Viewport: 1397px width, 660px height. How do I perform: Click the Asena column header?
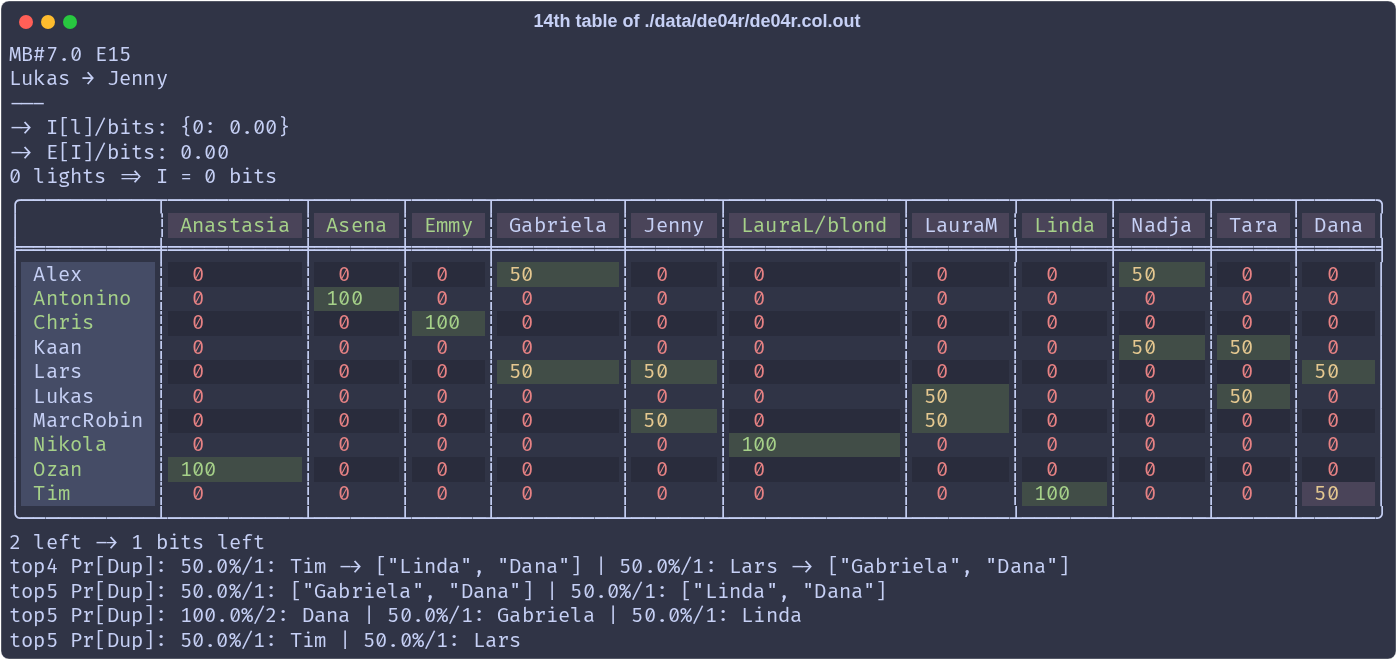(x=356, y=225)
